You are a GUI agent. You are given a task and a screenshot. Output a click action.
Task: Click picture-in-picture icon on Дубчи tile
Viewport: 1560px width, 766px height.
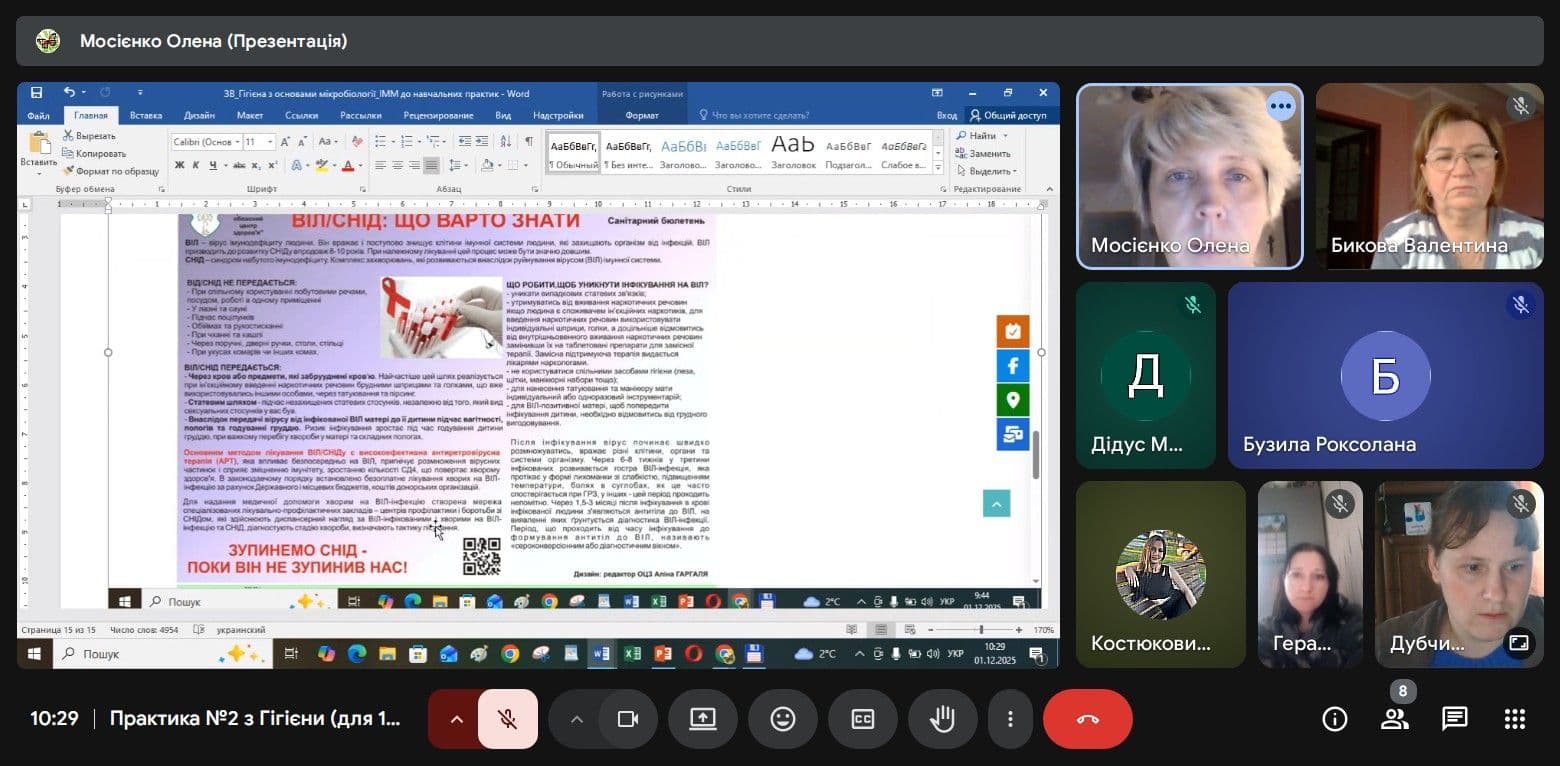coord(1519,644)
